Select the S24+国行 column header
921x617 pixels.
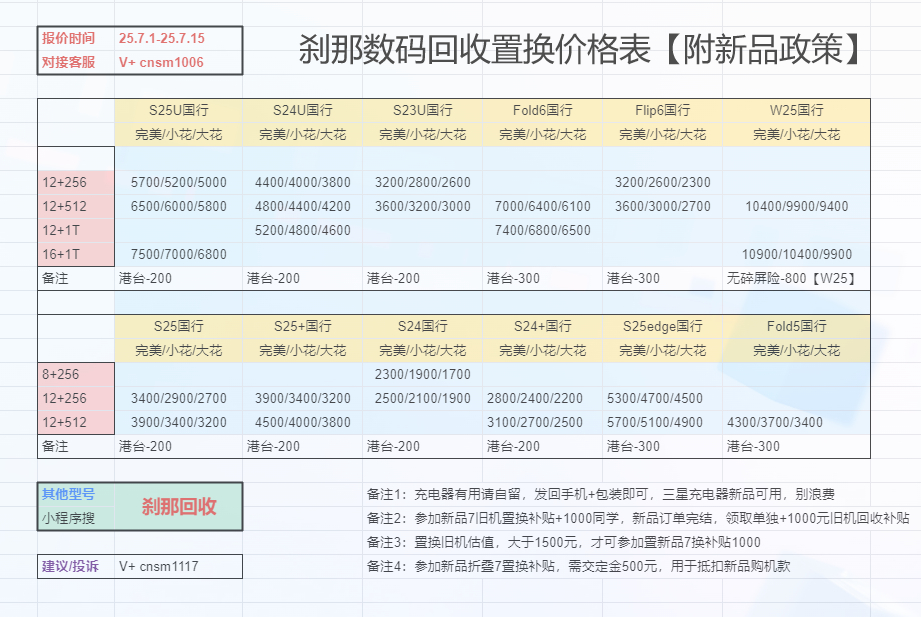(542, 326)
